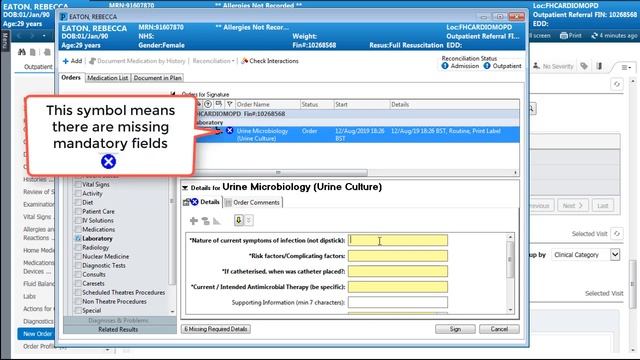The image size is (640, 360).
Task: Click the refresh 4 minutes ago icon
Action: 594,36
